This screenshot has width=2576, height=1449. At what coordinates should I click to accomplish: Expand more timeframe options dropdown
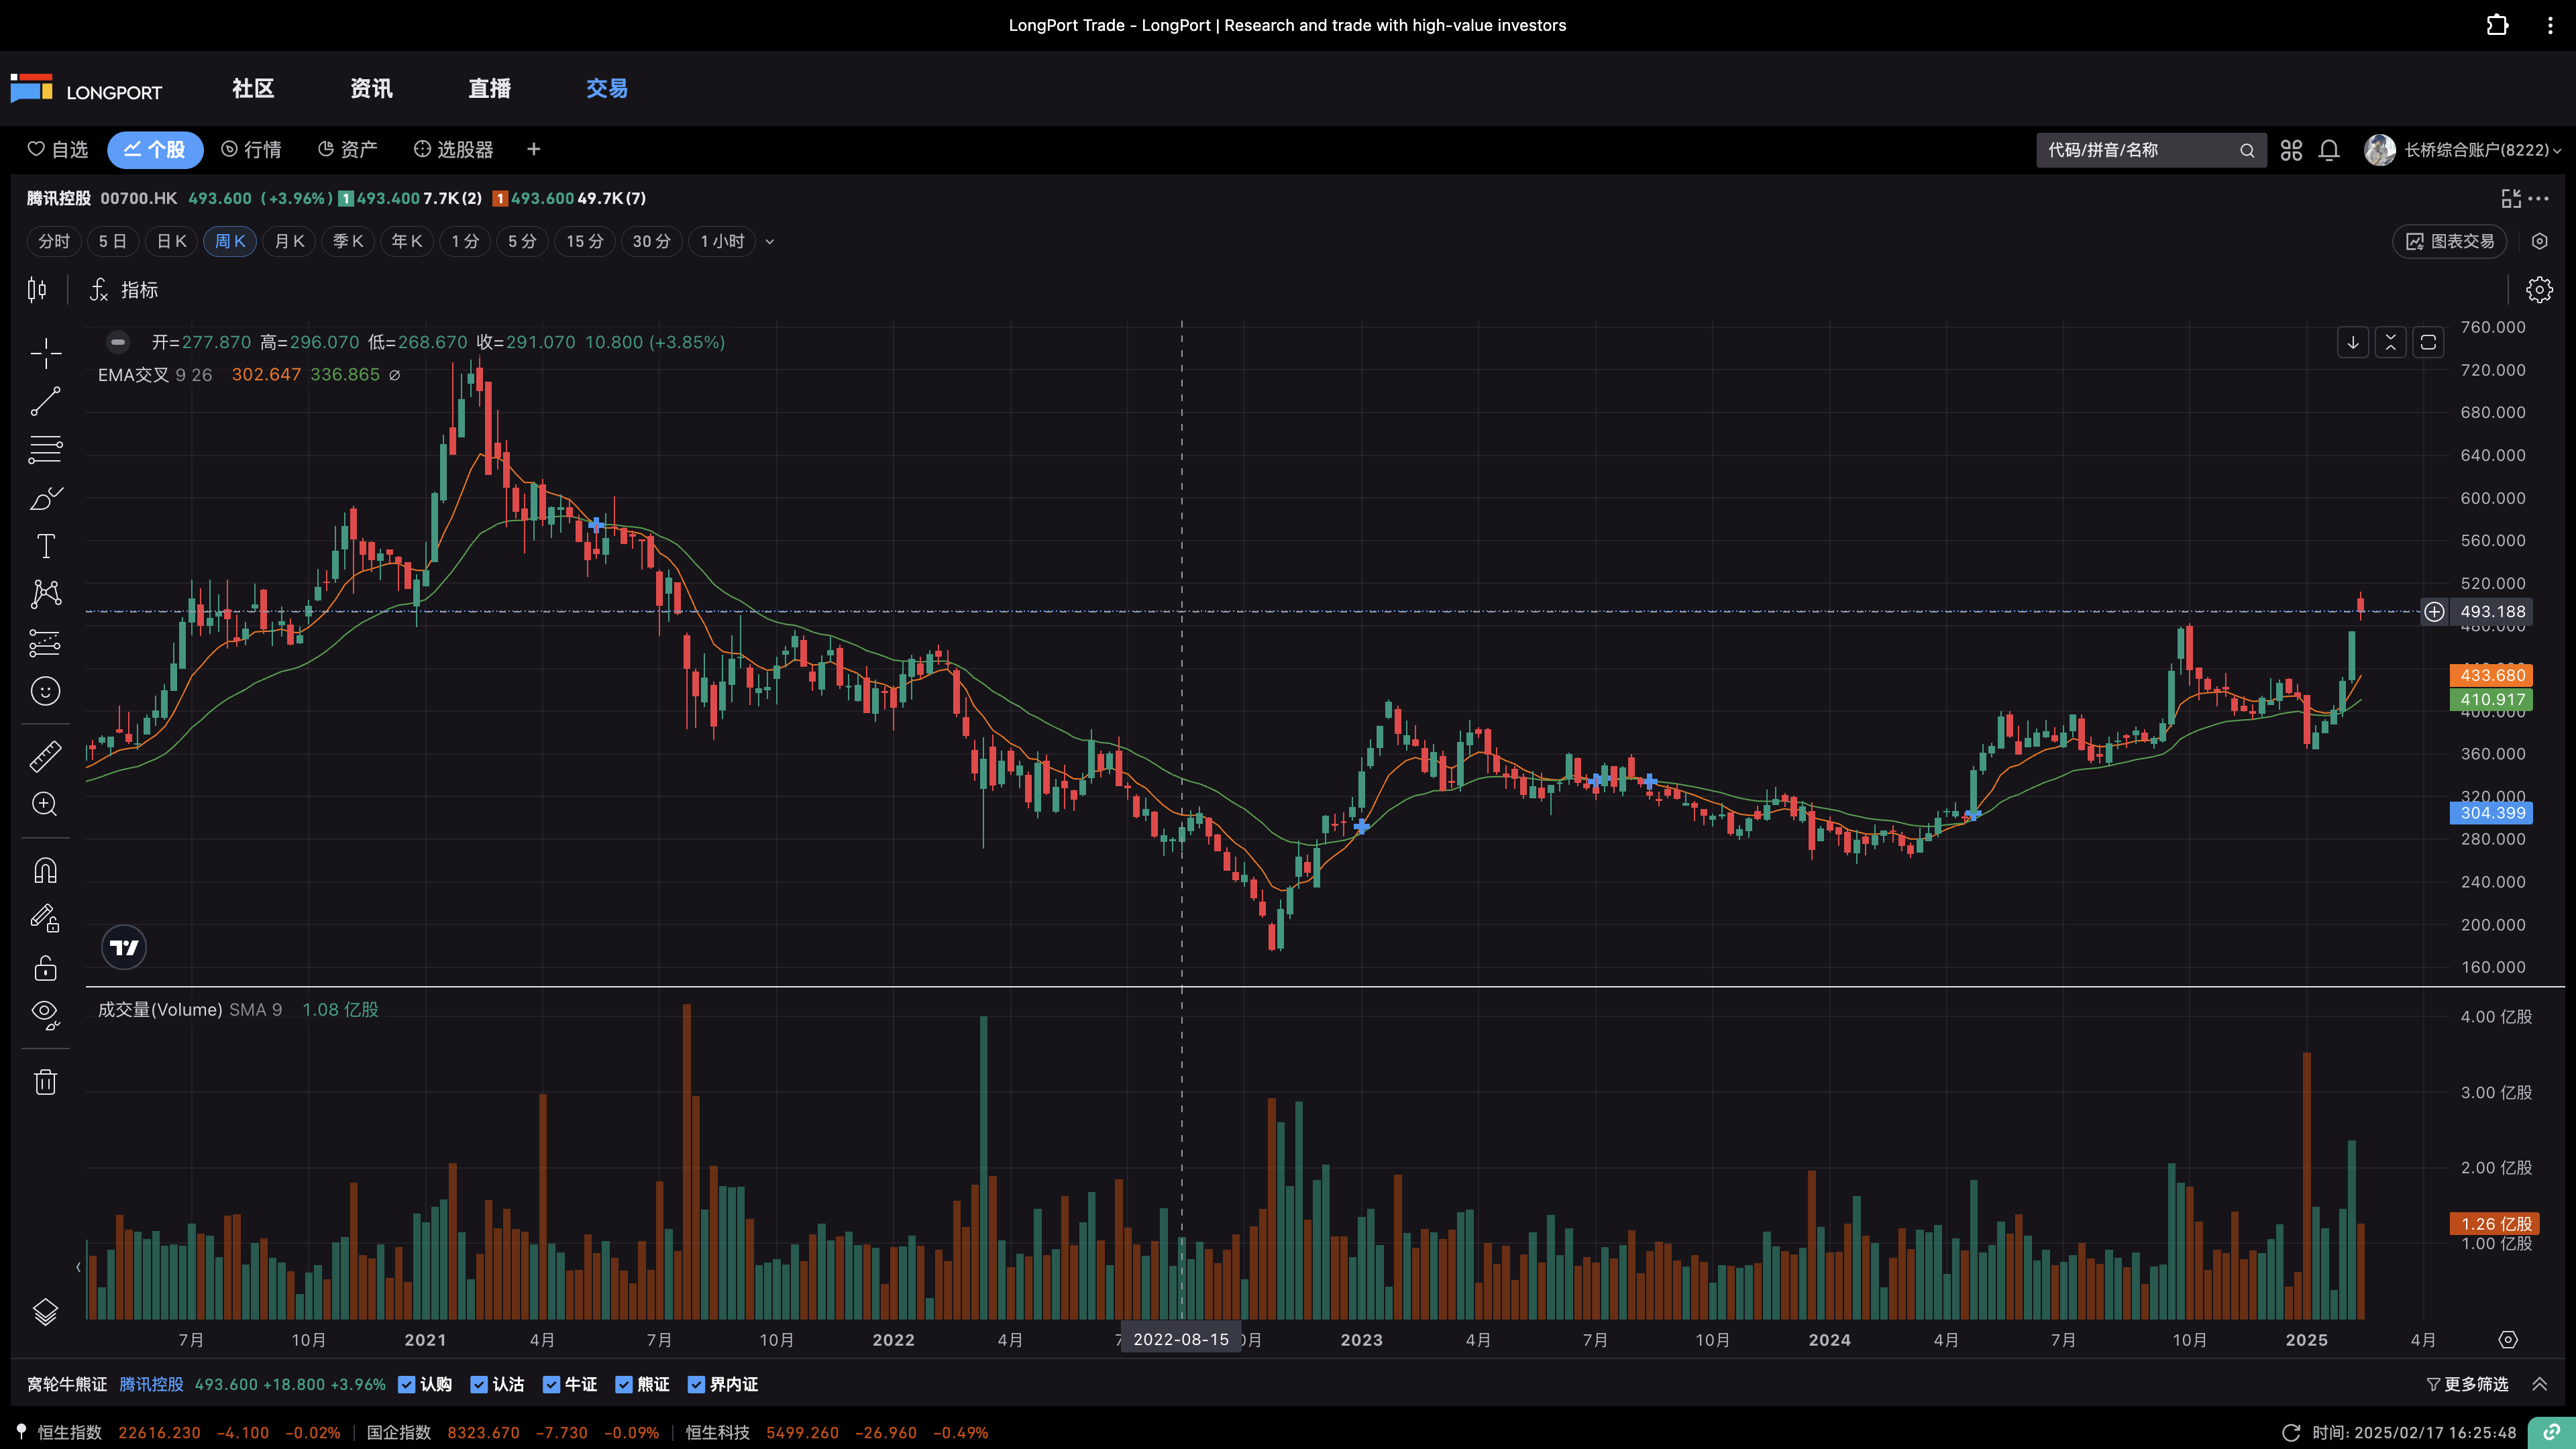tap(769, 241)
